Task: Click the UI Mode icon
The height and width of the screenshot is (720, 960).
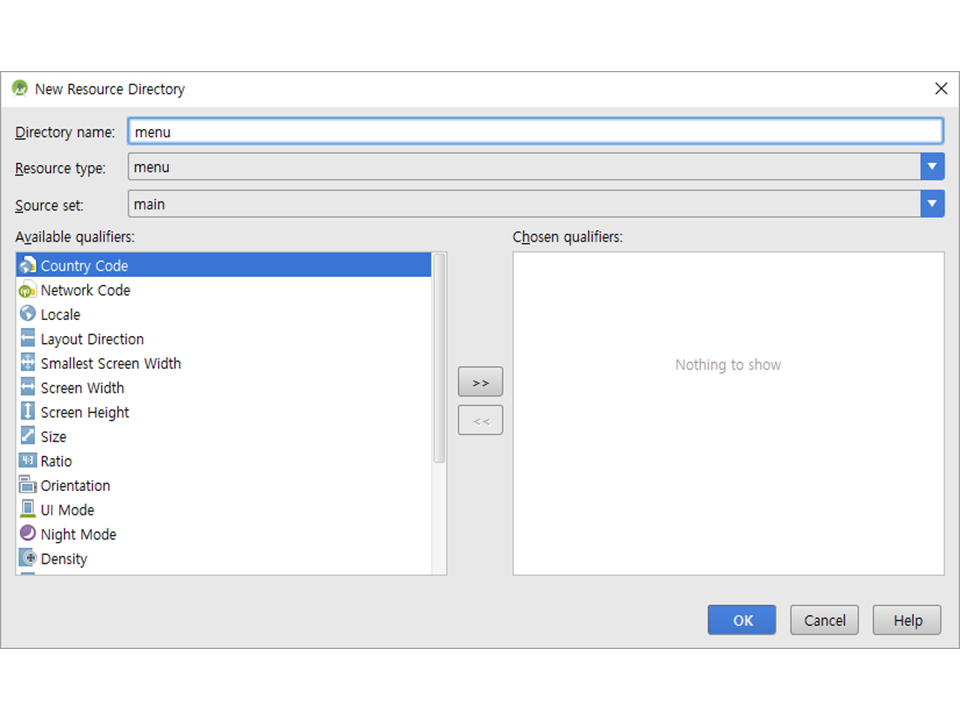Action: (27, 510)
